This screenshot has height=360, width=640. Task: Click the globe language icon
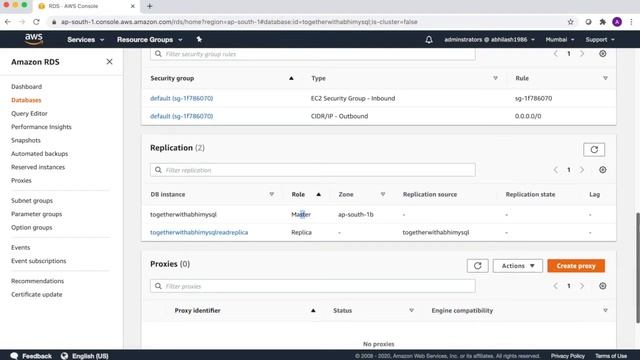tap(64, 356)
